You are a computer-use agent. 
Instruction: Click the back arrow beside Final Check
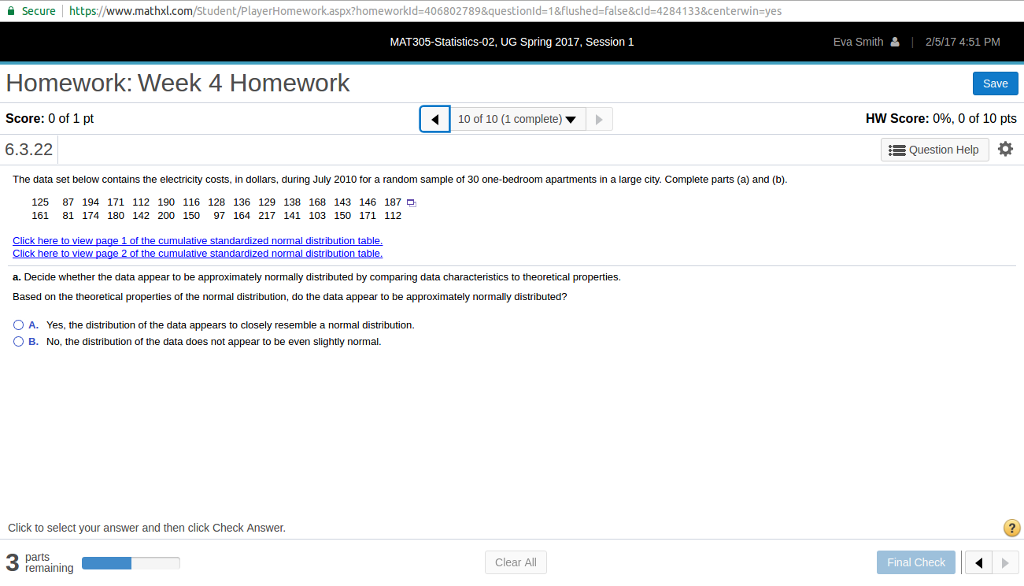click(977, 562)
